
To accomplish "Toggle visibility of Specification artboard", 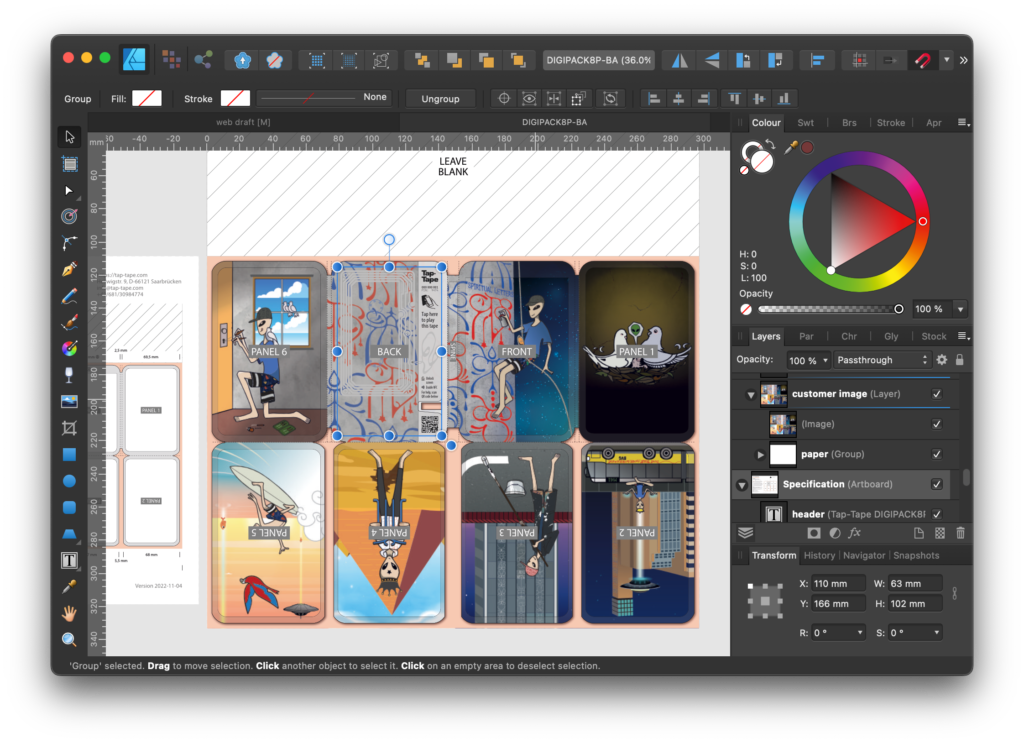I will coord(937,484).
